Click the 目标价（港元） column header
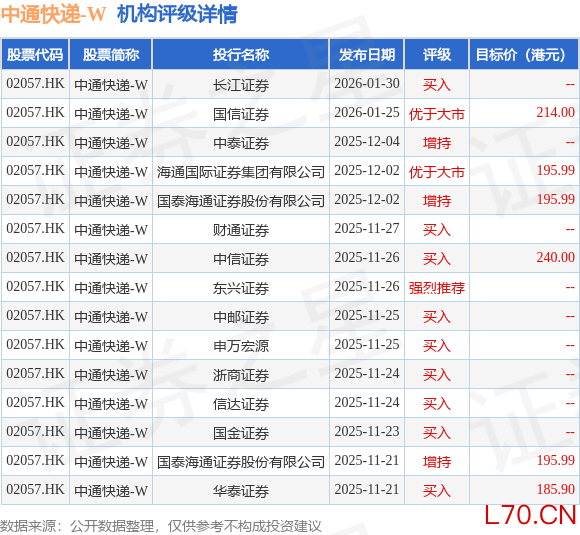Viewport: 580px width, 535px height. coord(524,55)
